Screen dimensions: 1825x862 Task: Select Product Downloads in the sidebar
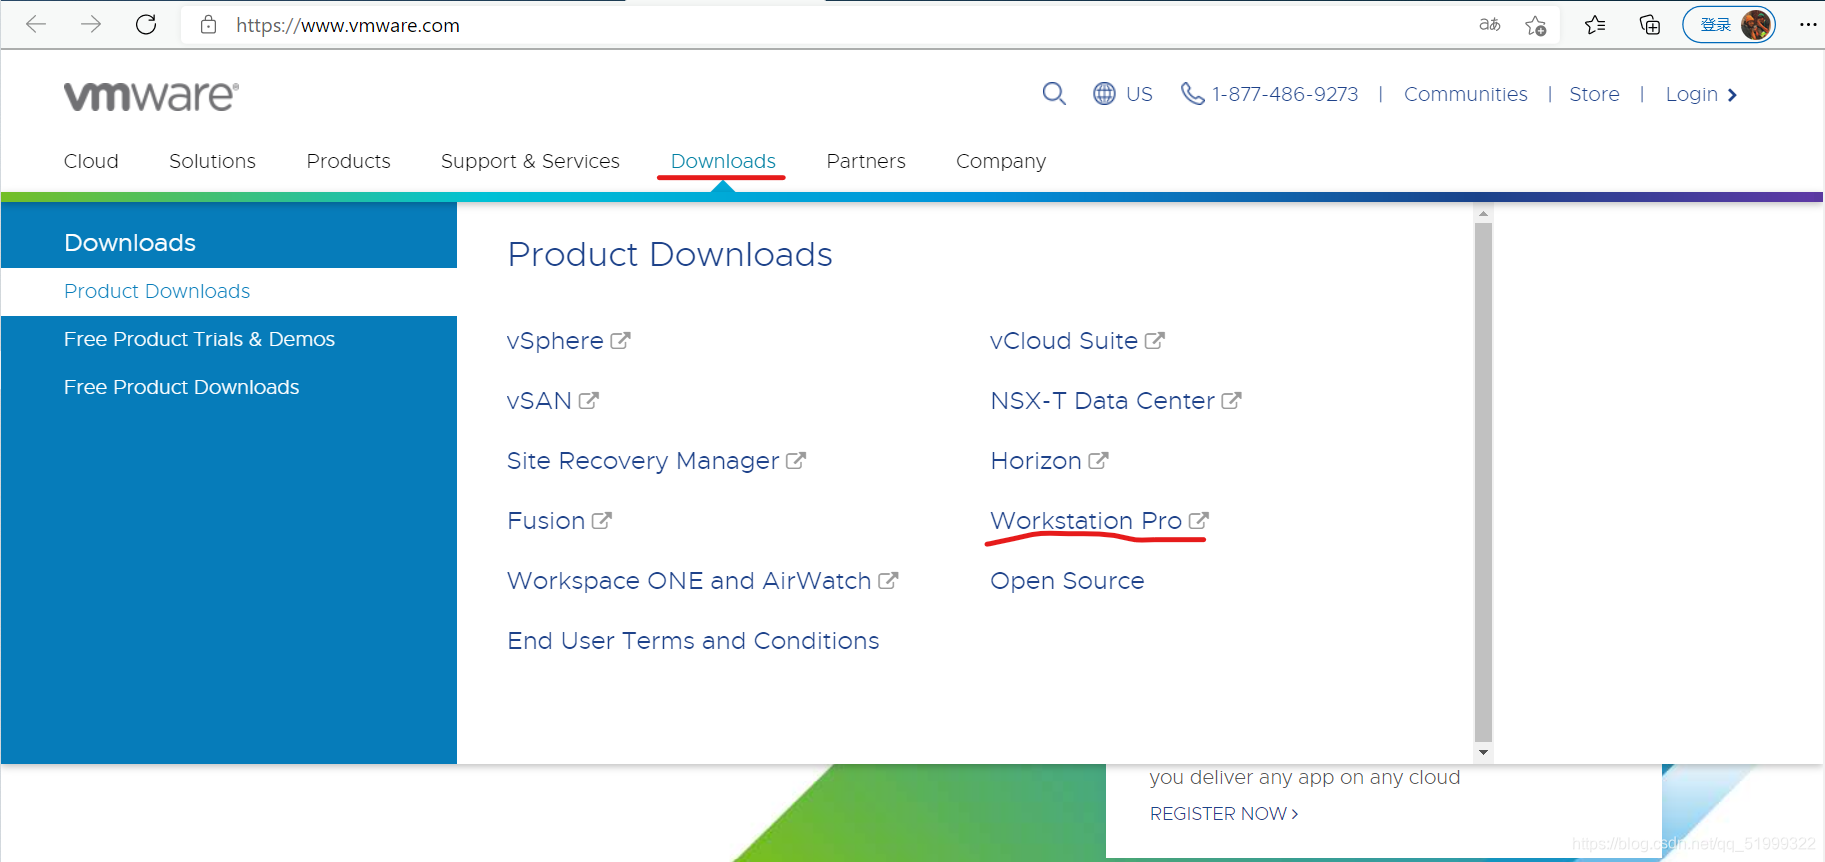157,291
